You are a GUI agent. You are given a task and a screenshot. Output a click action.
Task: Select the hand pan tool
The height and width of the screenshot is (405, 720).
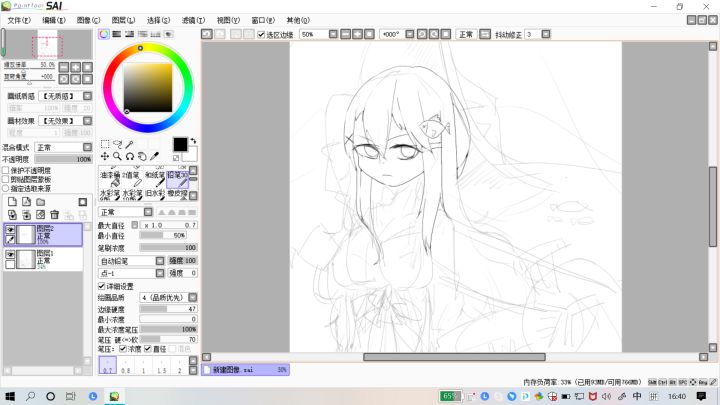pos(142,157)
